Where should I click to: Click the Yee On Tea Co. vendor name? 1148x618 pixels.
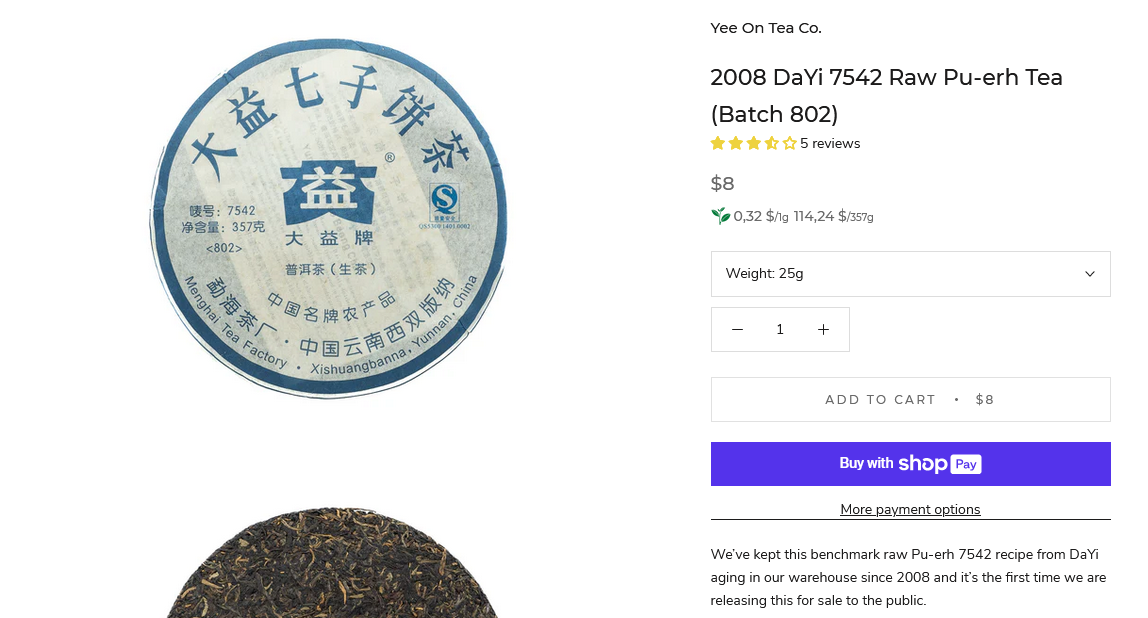pos(766,28)
